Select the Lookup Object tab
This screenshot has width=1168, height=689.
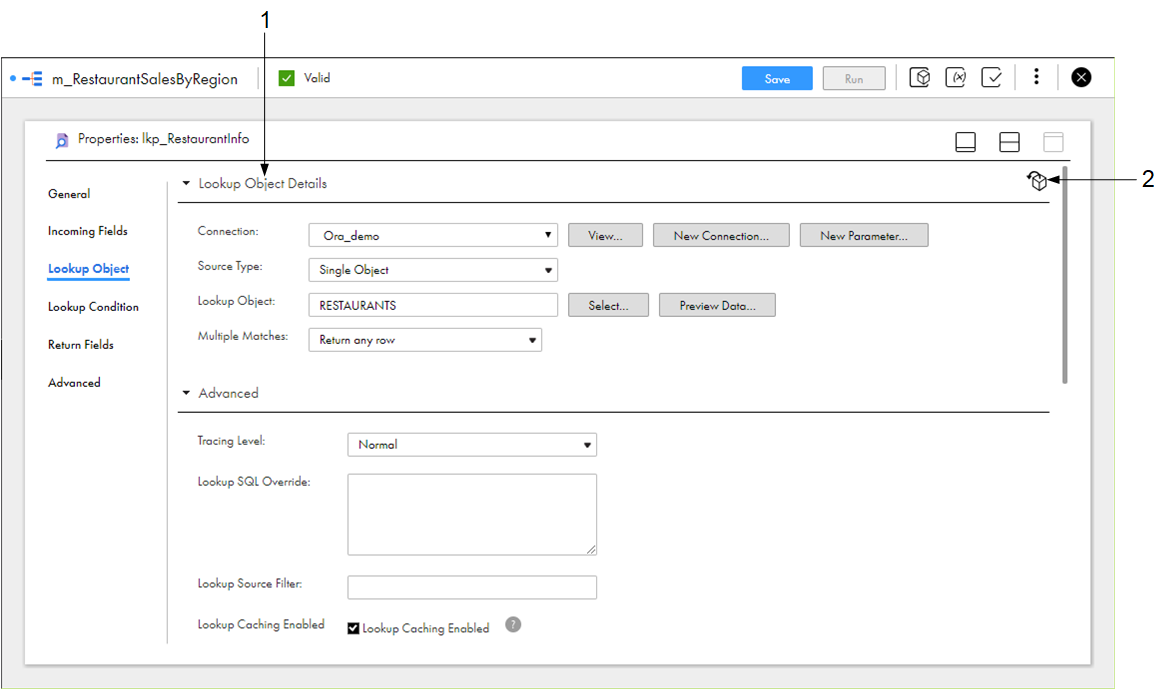(89, 269)
